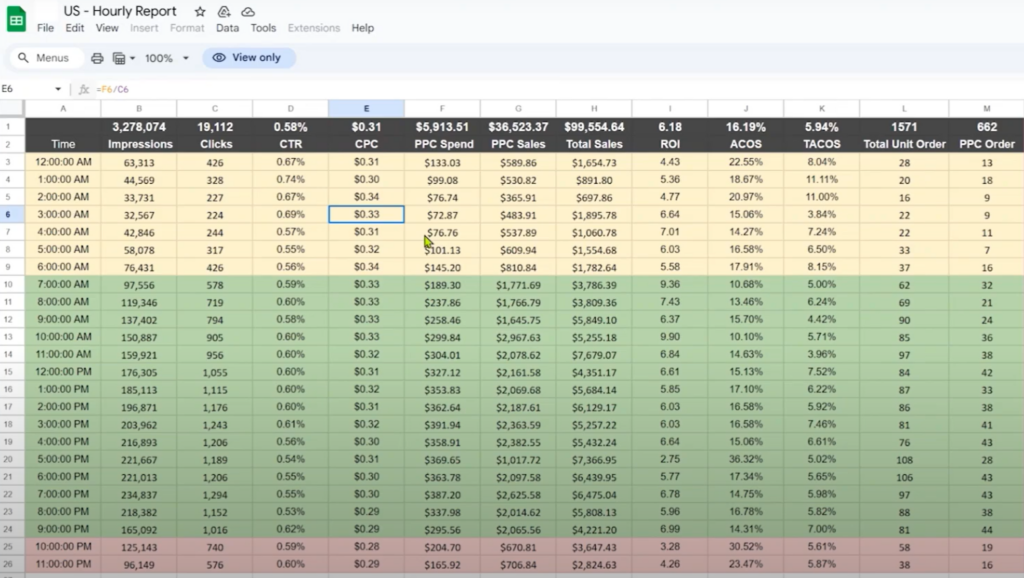Open the Tools menu
The image size is (1024, 578).
[263, 28]
